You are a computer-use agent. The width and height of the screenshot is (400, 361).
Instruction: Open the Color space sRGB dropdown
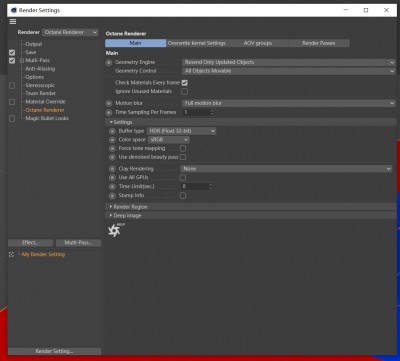(x=168, y=140)
